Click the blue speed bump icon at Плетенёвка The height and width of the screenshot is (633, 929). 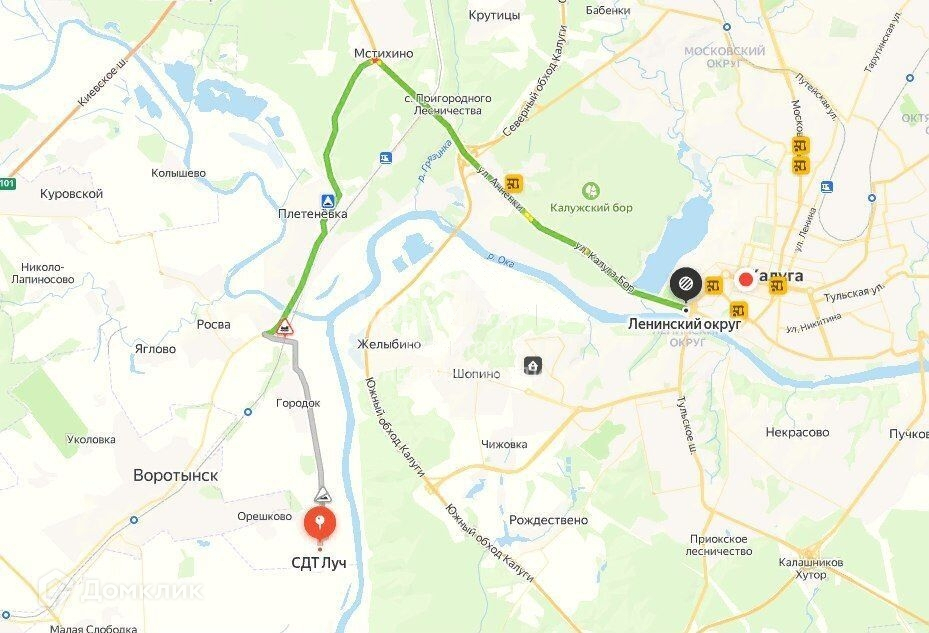329,200
